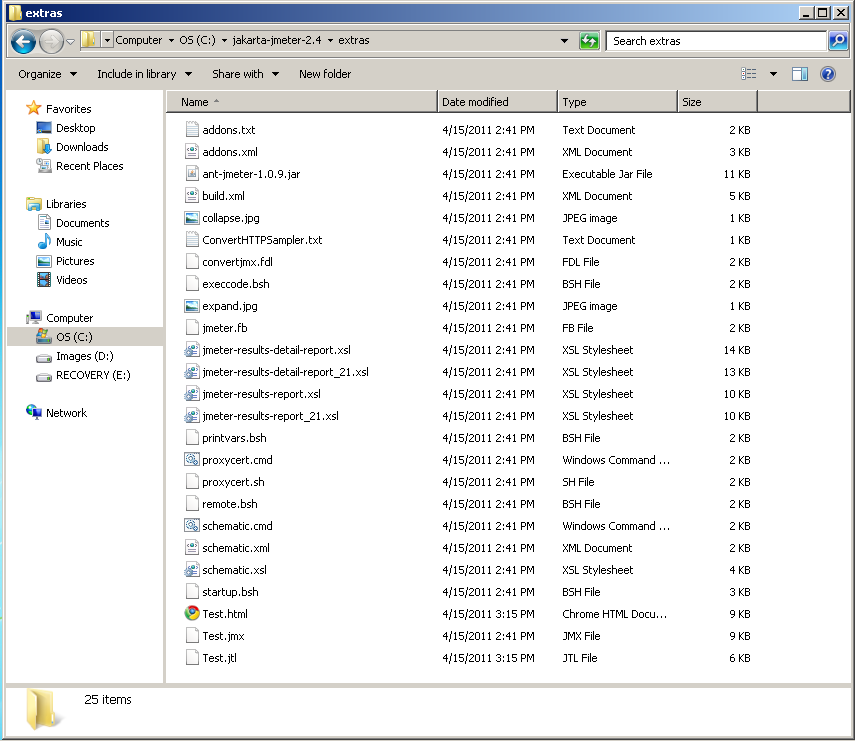
Task: Select the proxycert.cmd file icon
Action: [191, 460]
